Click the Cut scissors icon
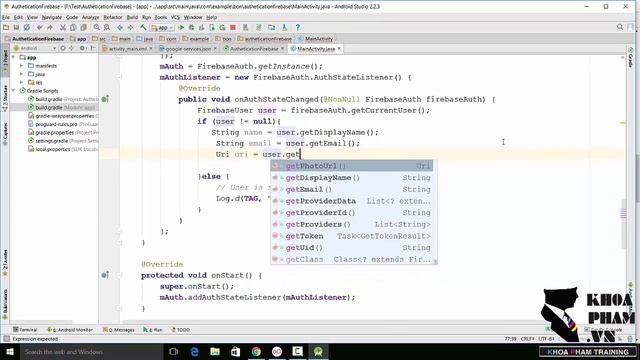 coord(63,27)
